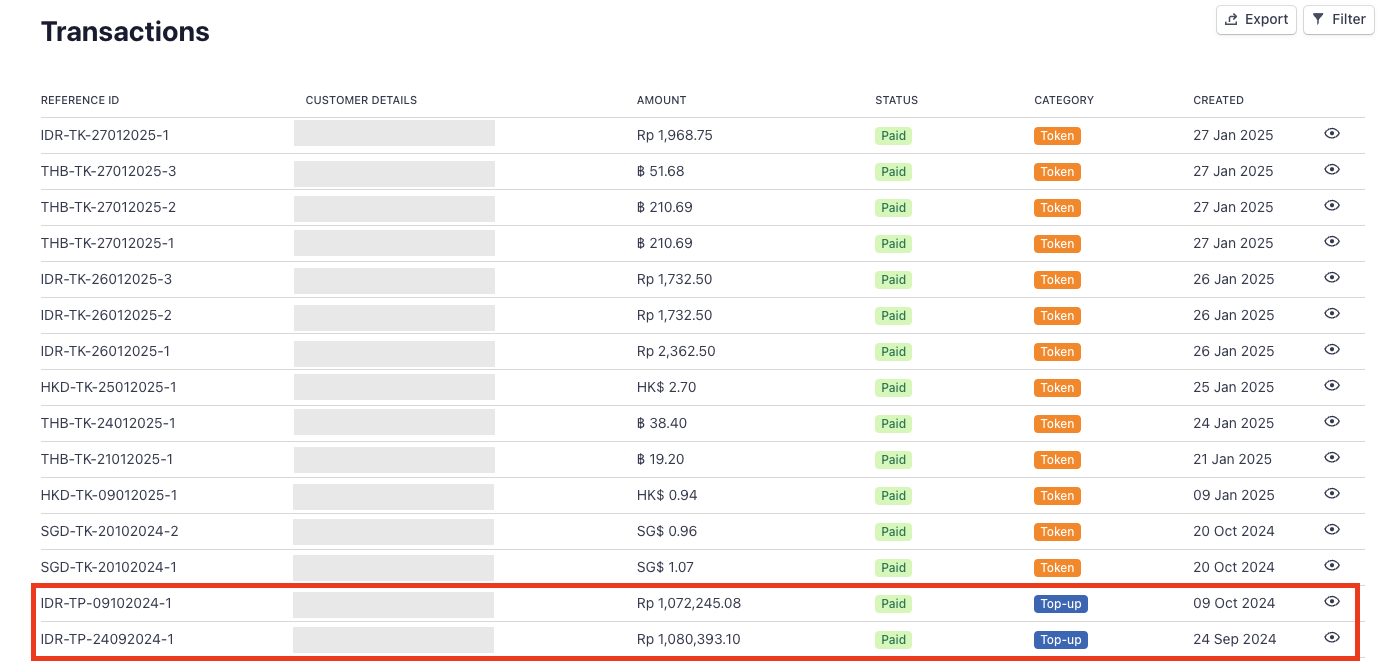Click eye icon on THB-TK-24012025-1 row
Screen dimensions: 1398x670
coord(1332,422)
